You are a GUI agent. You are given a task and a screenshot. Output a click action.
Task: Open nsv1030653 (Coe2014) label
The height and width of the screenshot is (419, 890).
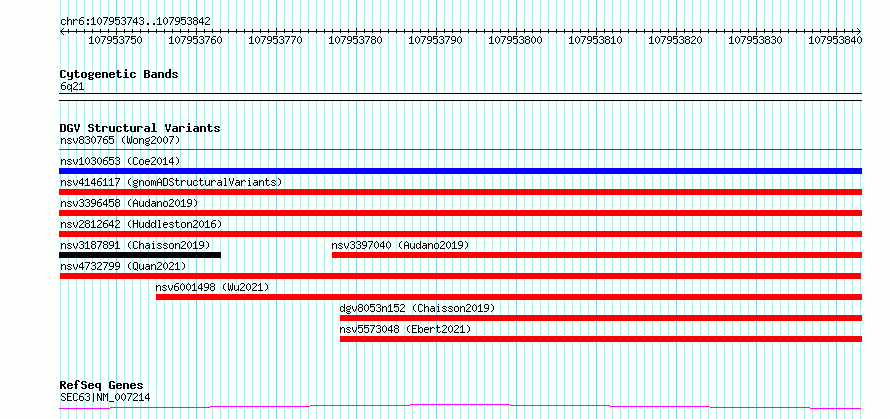[x=120, y=161]
